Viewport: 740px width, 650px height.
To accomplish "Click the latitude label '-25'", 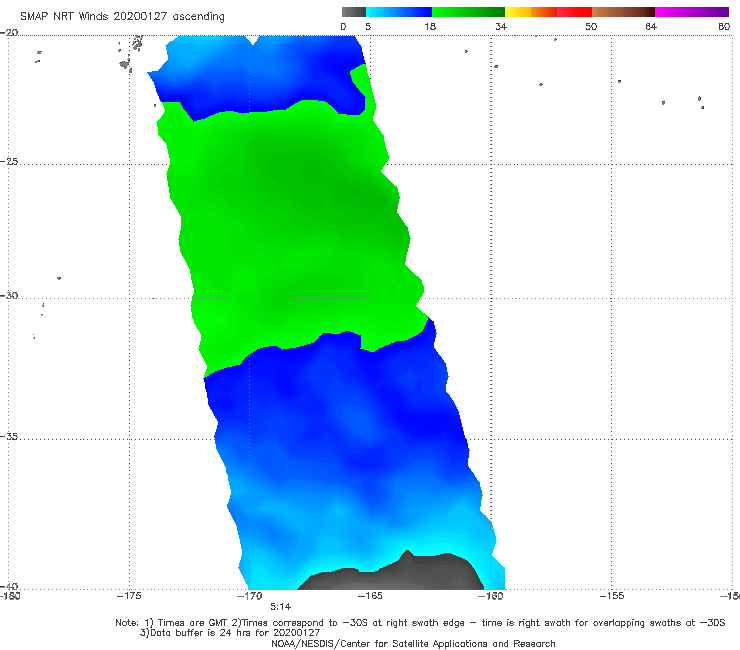I will coord(9,161).
